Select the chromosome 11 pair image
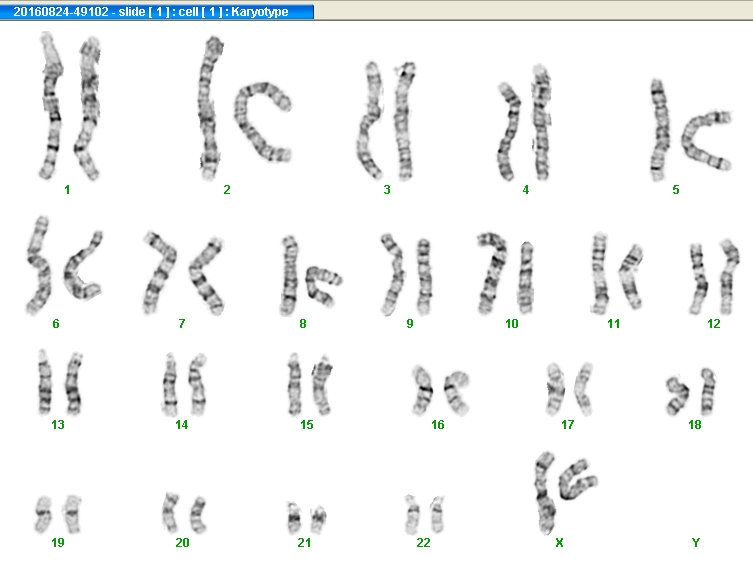The image size is (753, 579). point(617,274)
